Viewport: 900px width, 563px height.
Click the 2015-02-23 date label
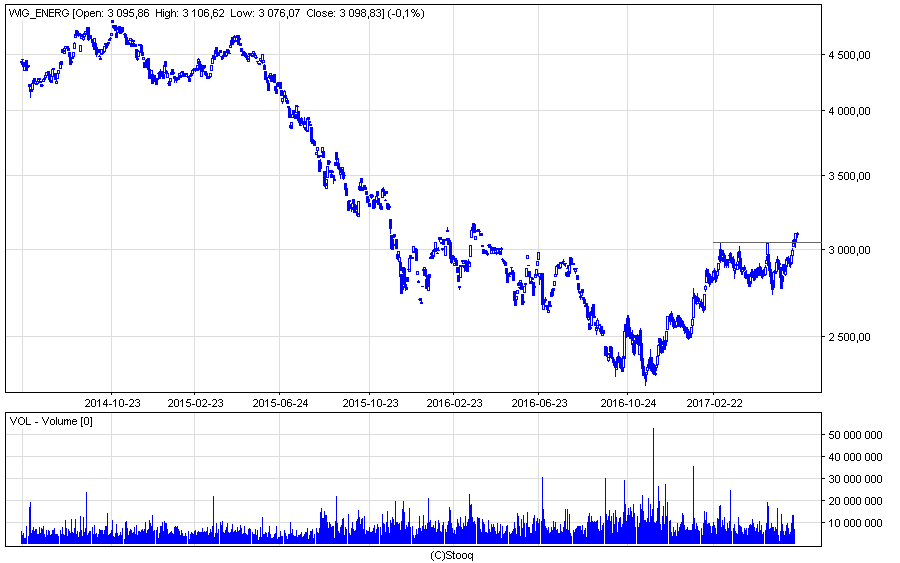tap(195, 403)
